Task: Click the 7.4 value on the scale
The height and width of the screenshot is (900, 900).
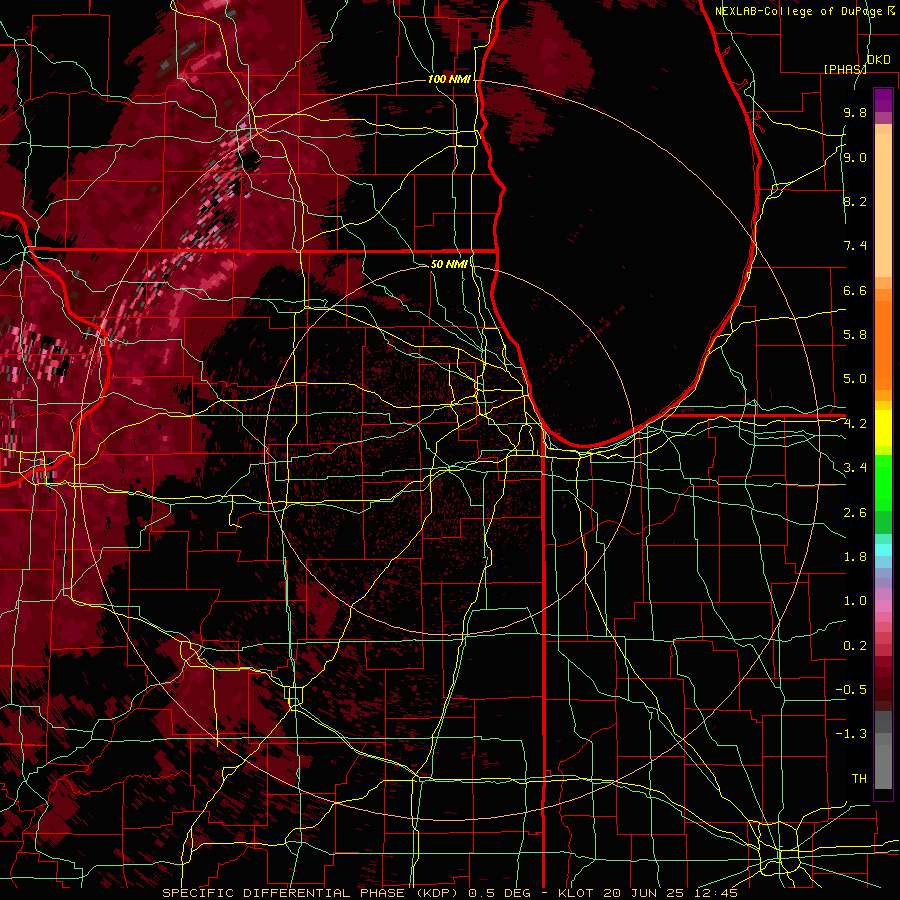Action: coord(855,246)
